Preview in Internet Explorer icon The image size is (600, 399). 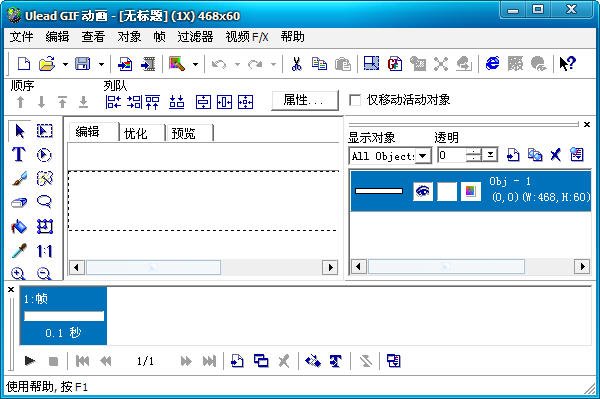(x=492, y=63)
